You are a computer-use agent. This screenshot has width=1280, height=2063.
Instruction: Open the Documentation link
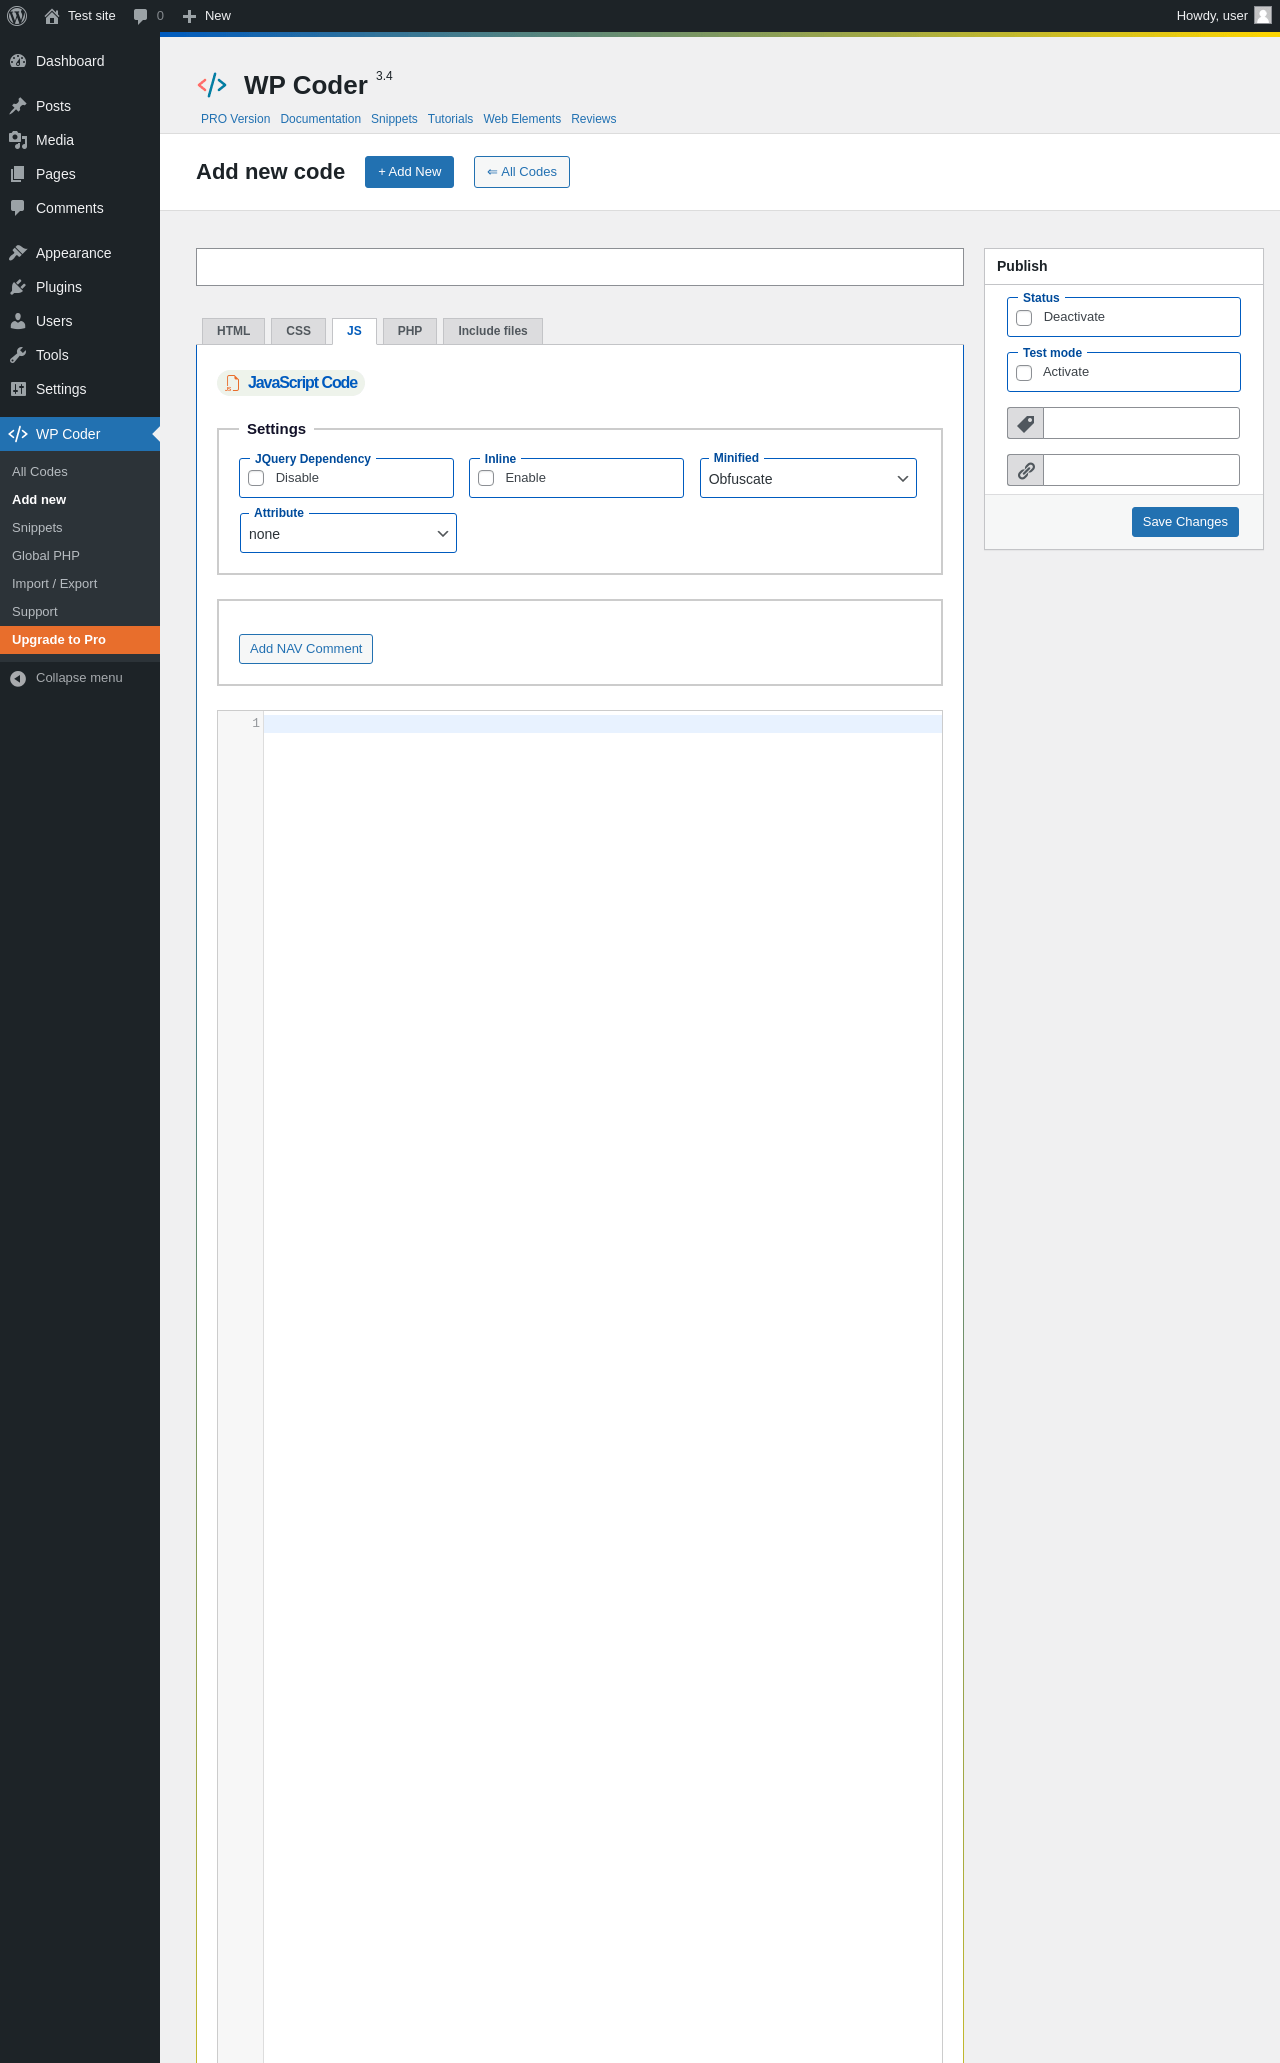pyautogui.click(x=321, y=119)
